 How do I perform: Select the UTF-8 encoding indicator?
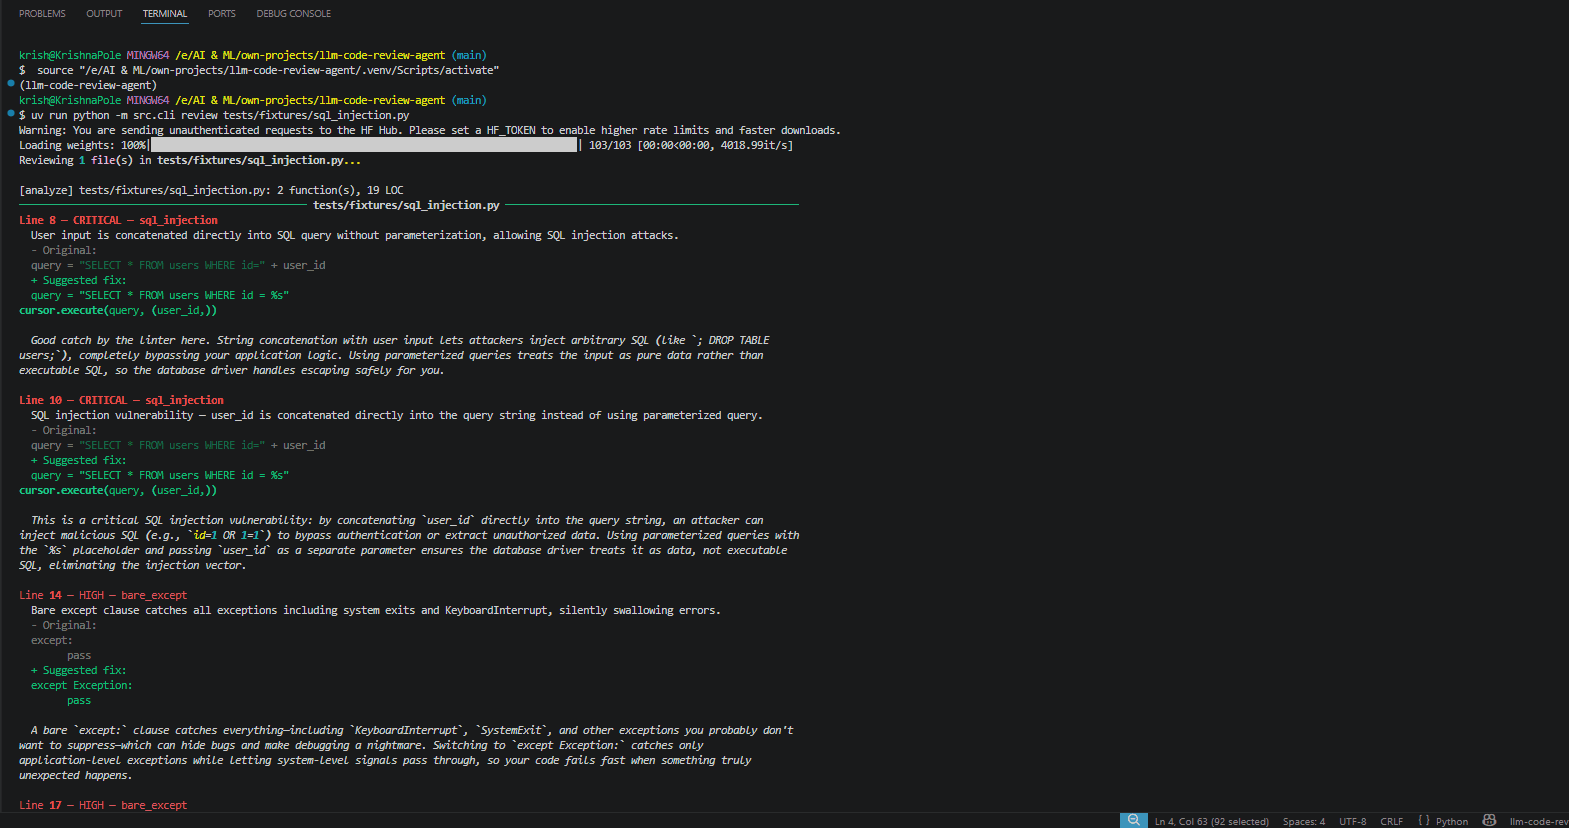[x=1353, y=821]
